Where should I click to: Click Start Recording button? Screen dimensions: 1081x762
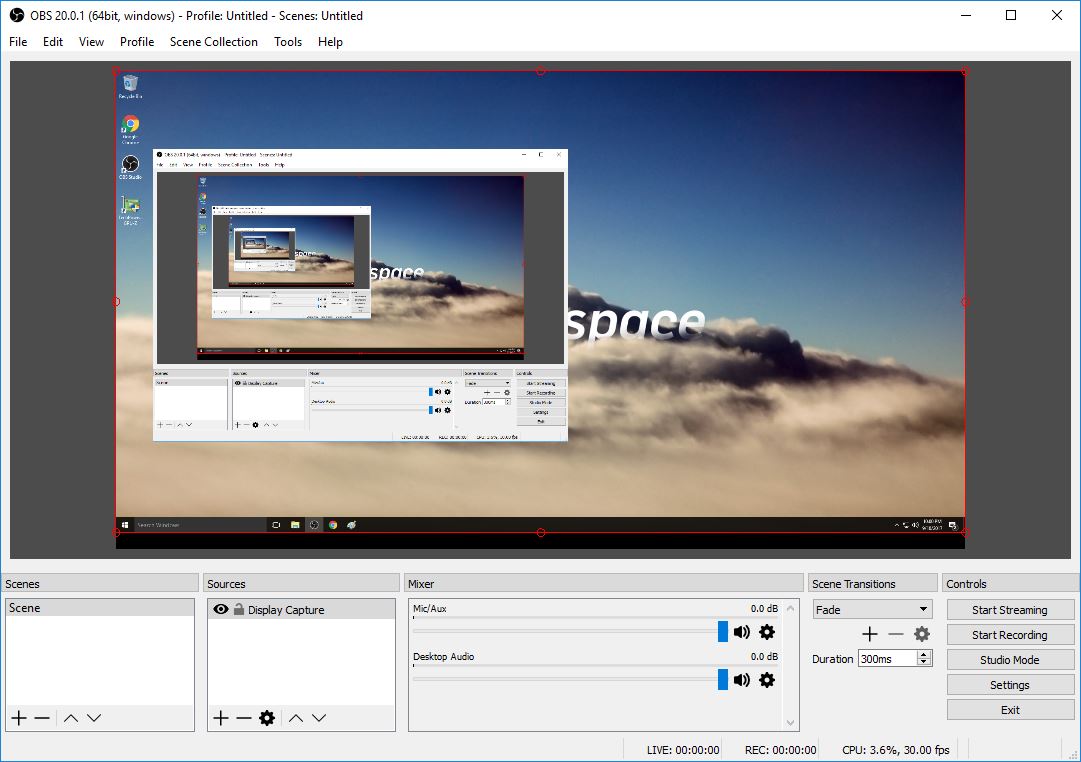click(1010, 635)
